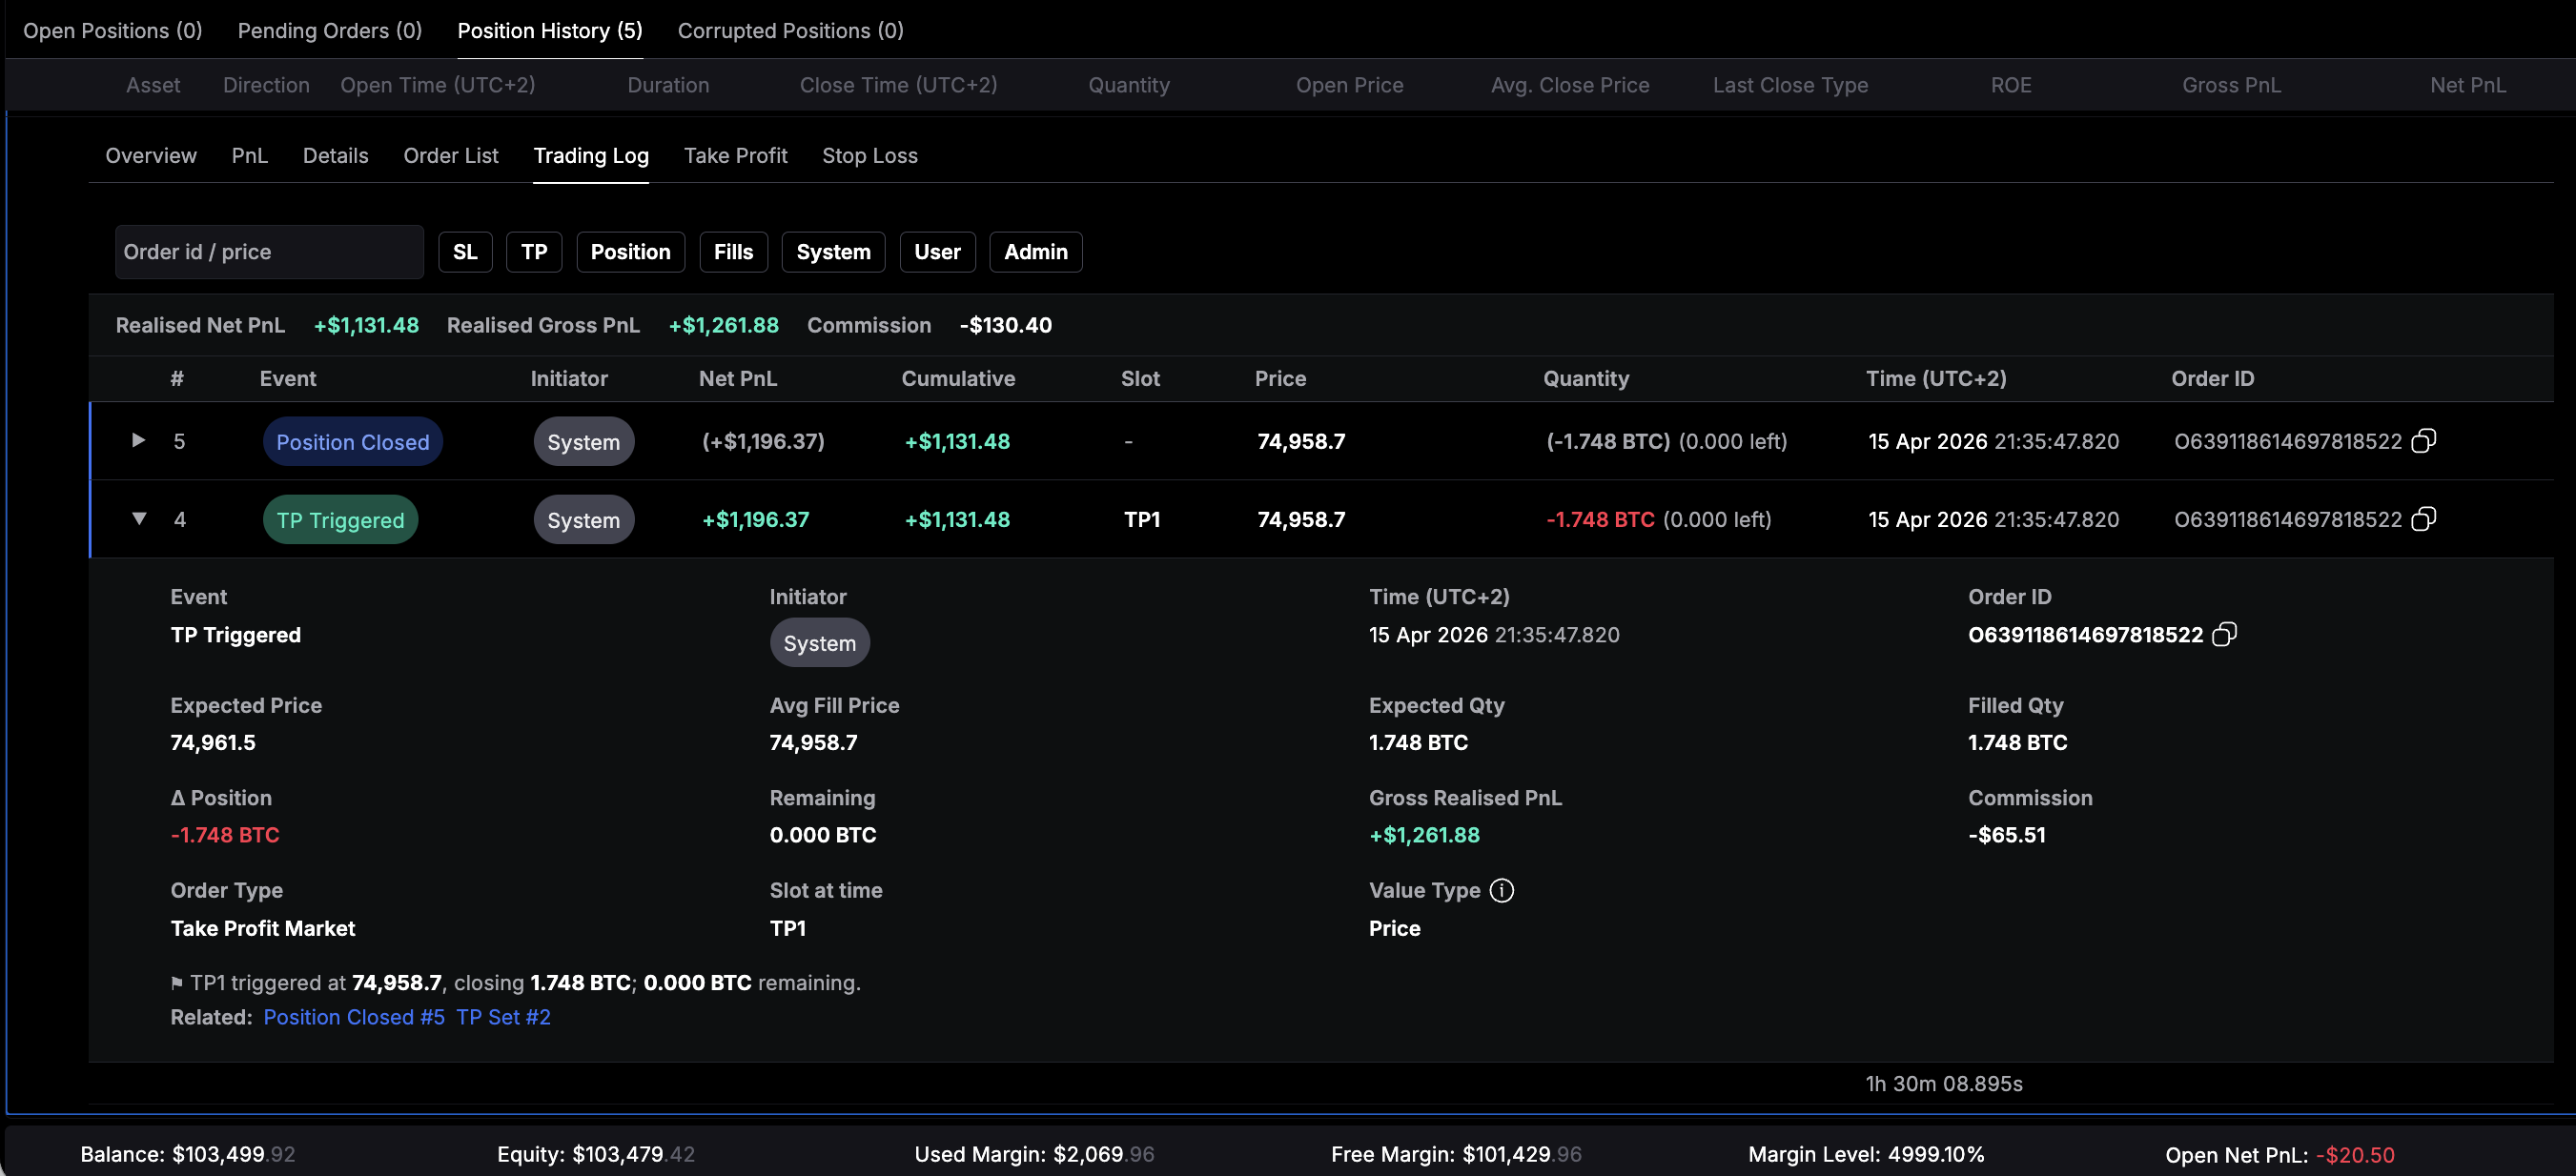Click Slot TP1 cell in row 4

tap(1142, 520)
